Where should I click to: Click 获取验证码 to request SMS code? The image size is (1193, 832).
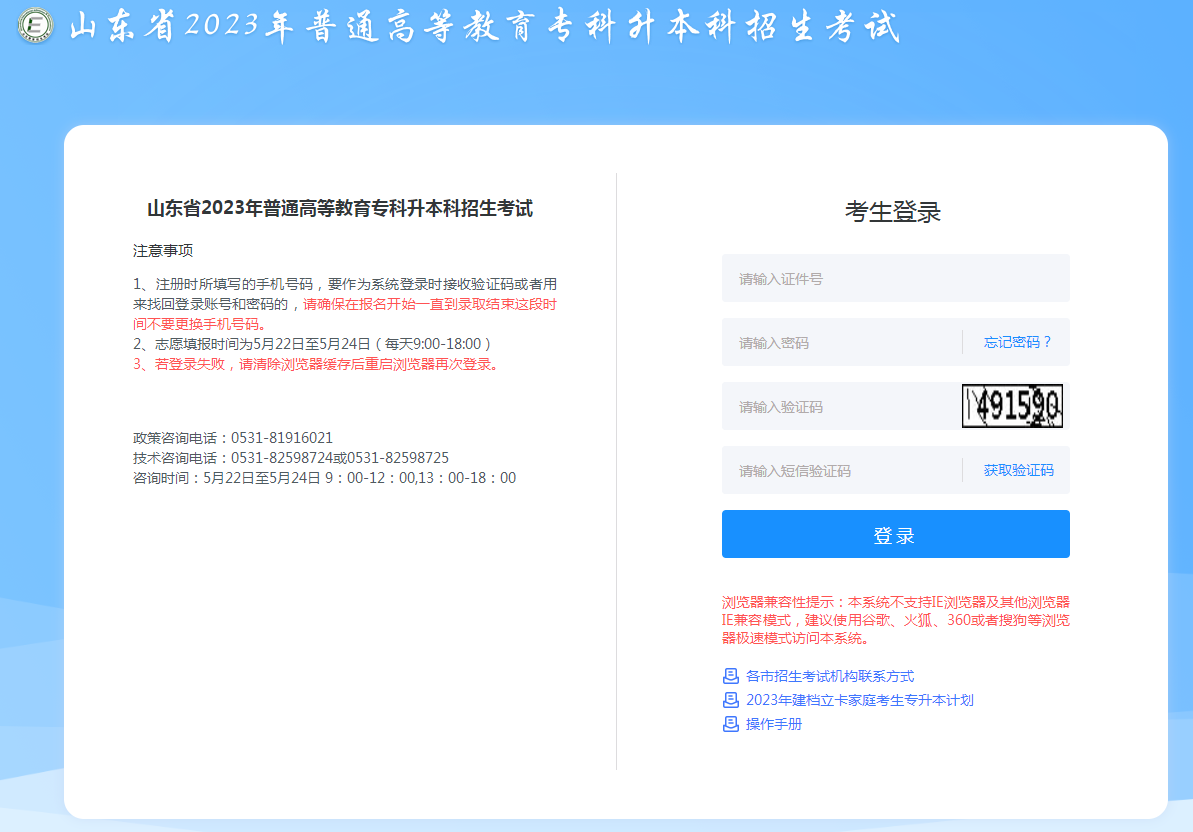coord(1016,470)
